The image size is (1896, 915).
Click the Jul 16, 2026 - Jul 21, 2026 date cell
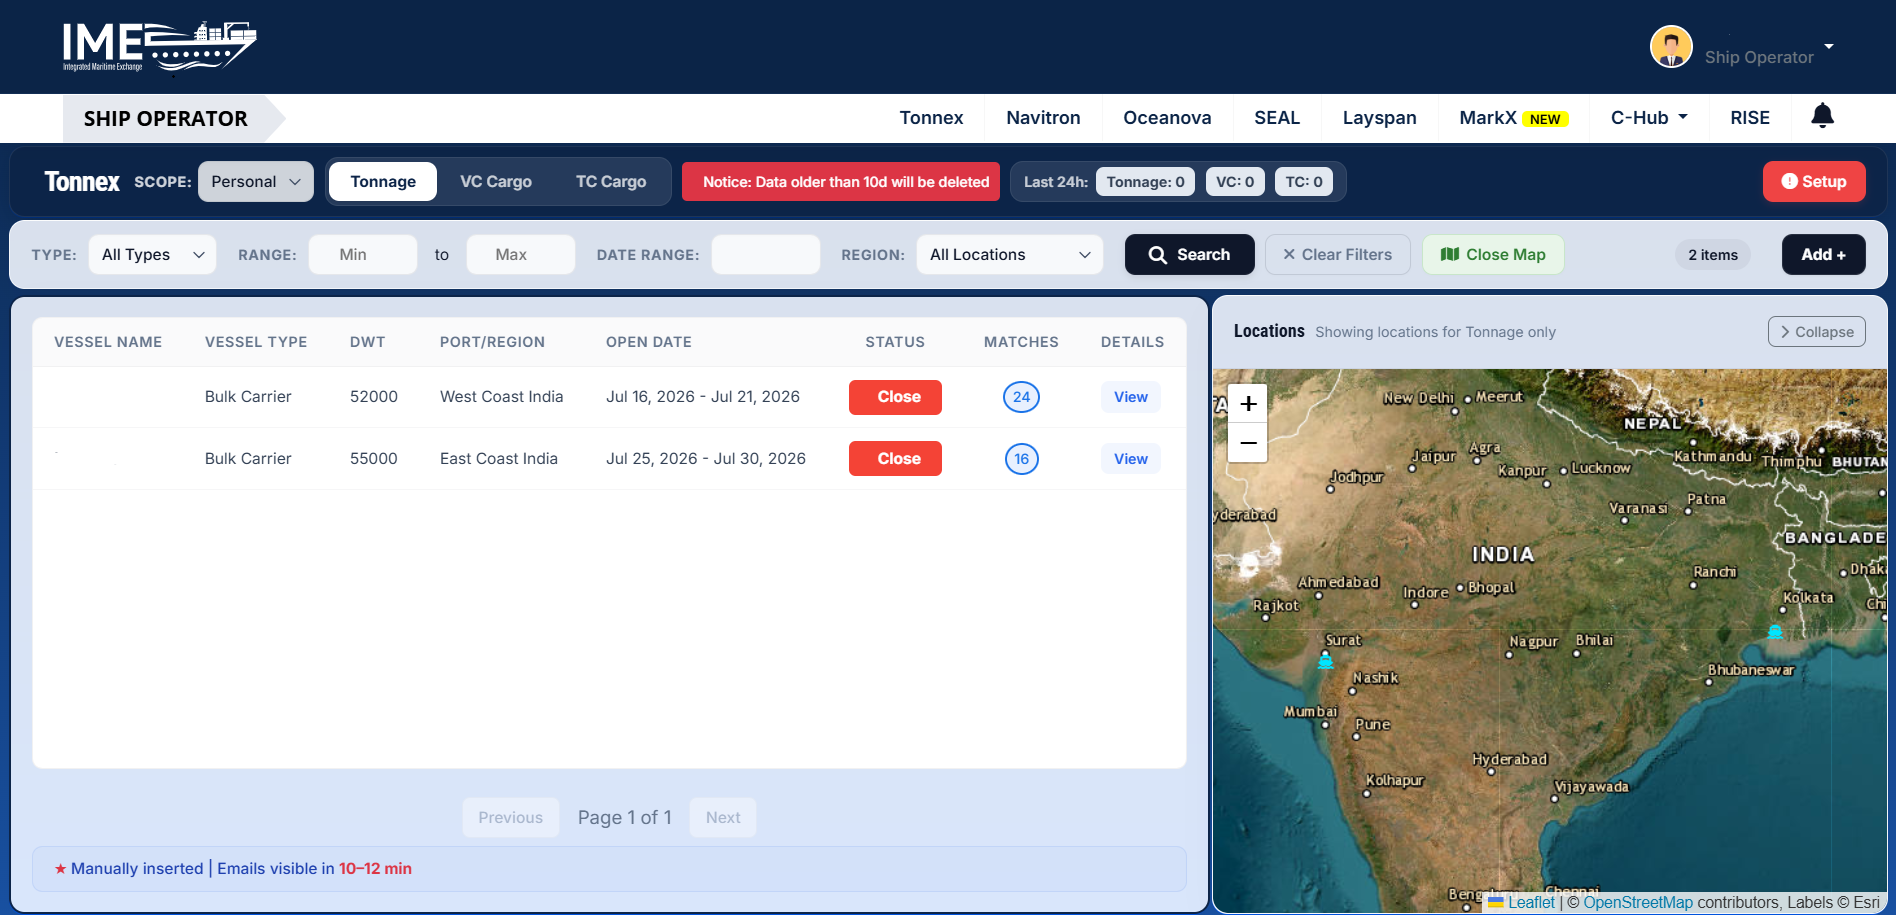703,397
